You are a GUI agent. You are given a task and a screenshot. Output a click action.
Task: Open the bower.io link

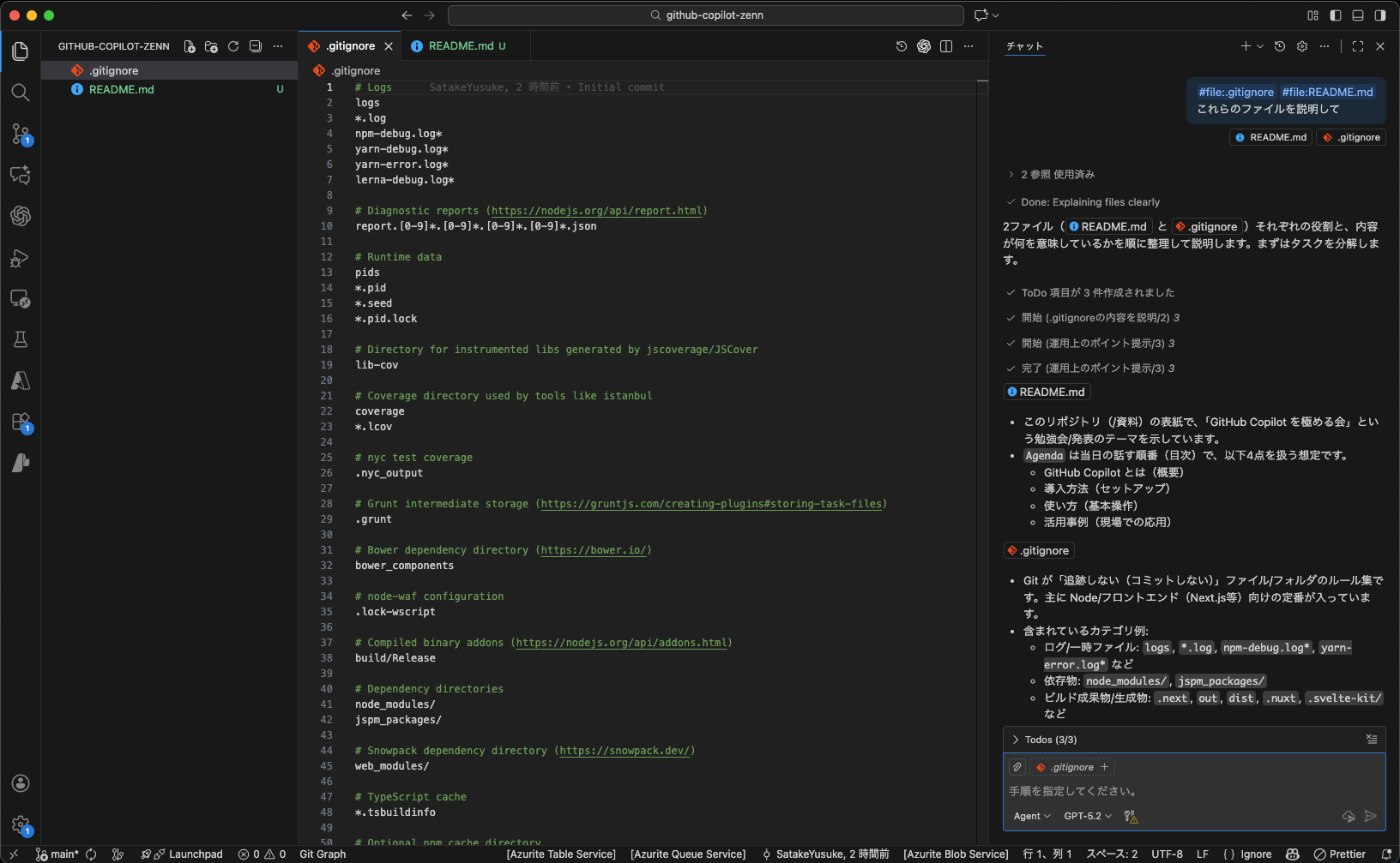[x=594, y=550]
